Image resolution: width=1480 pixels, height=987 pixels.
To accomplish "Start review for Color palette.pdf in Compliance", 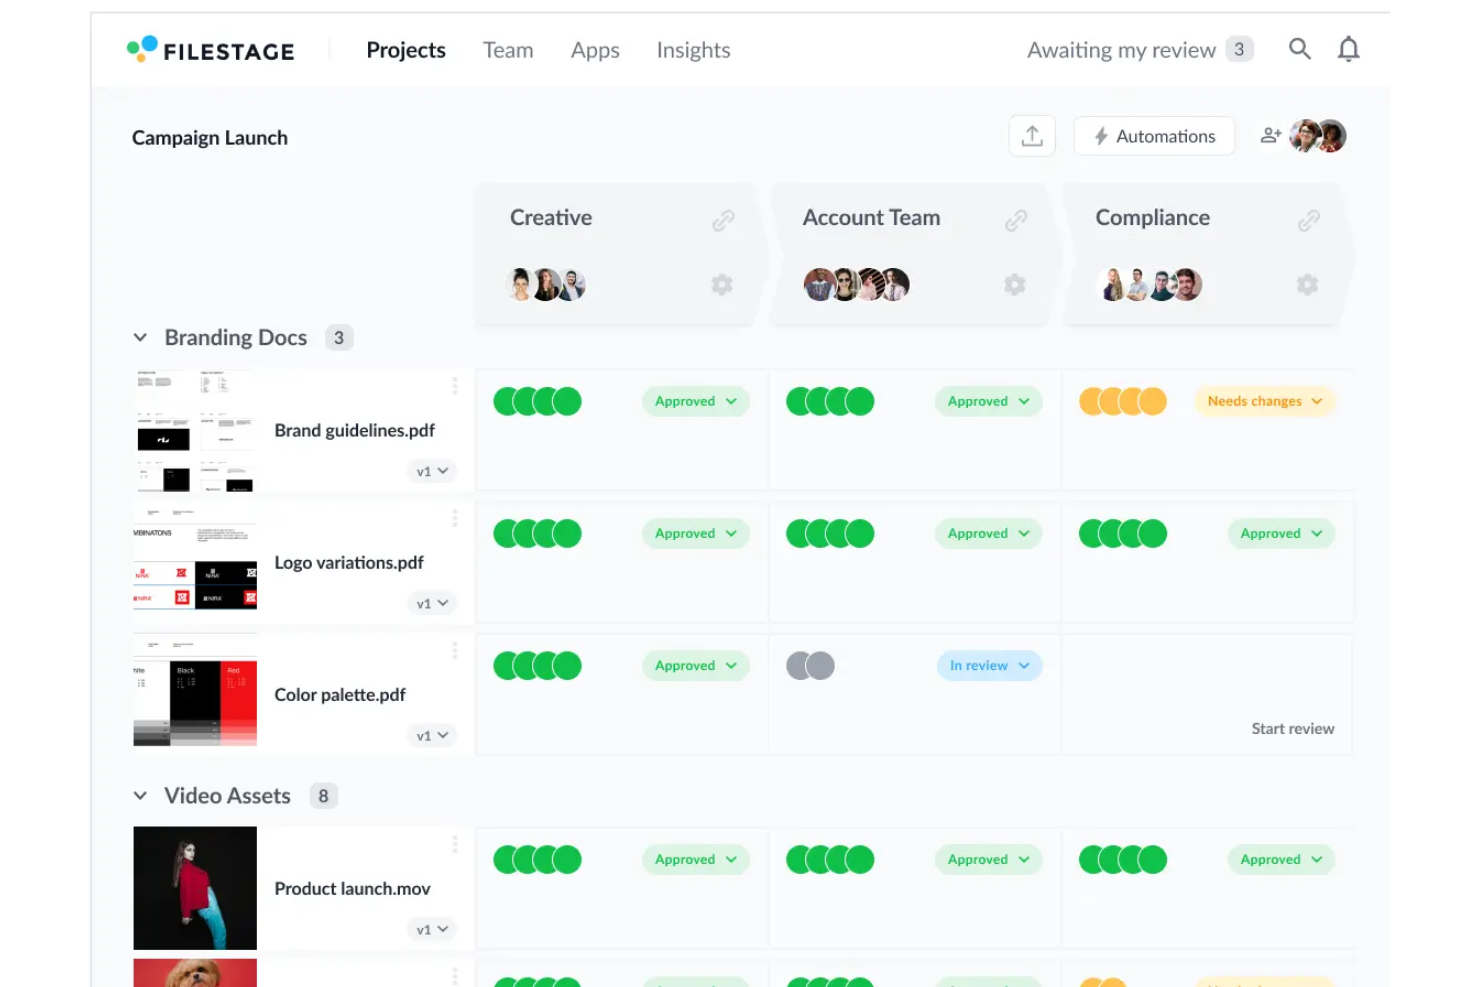I will coord(1292,728).
